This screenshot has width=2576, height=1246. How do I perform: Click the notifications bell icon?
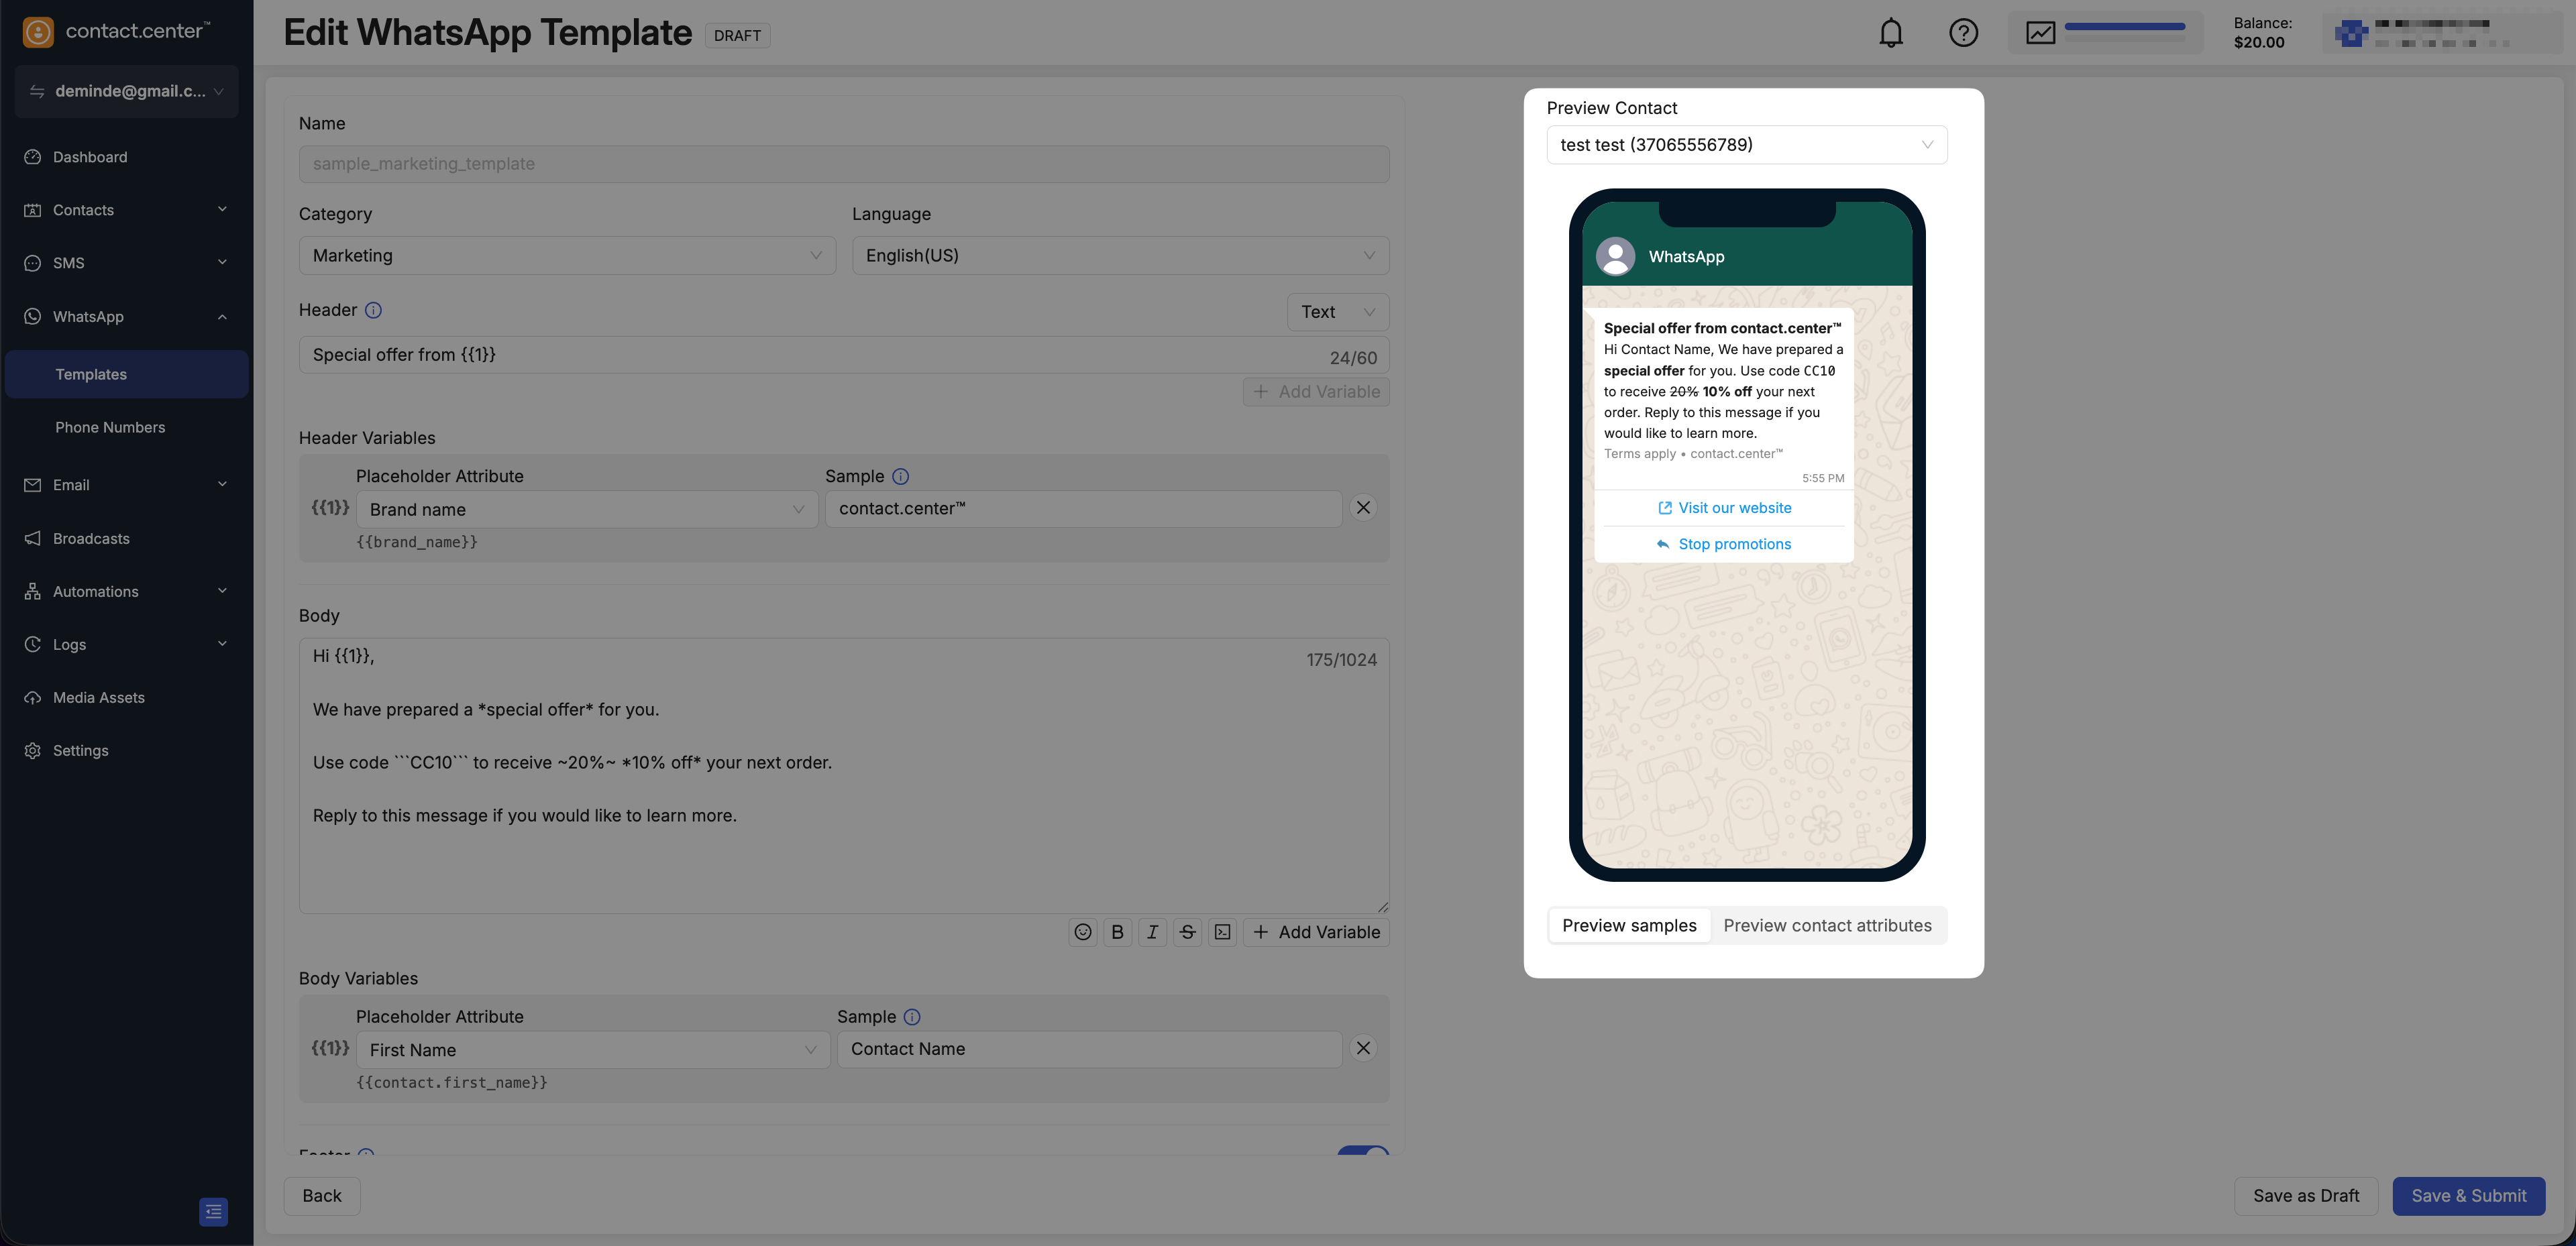coord(1890,33)
